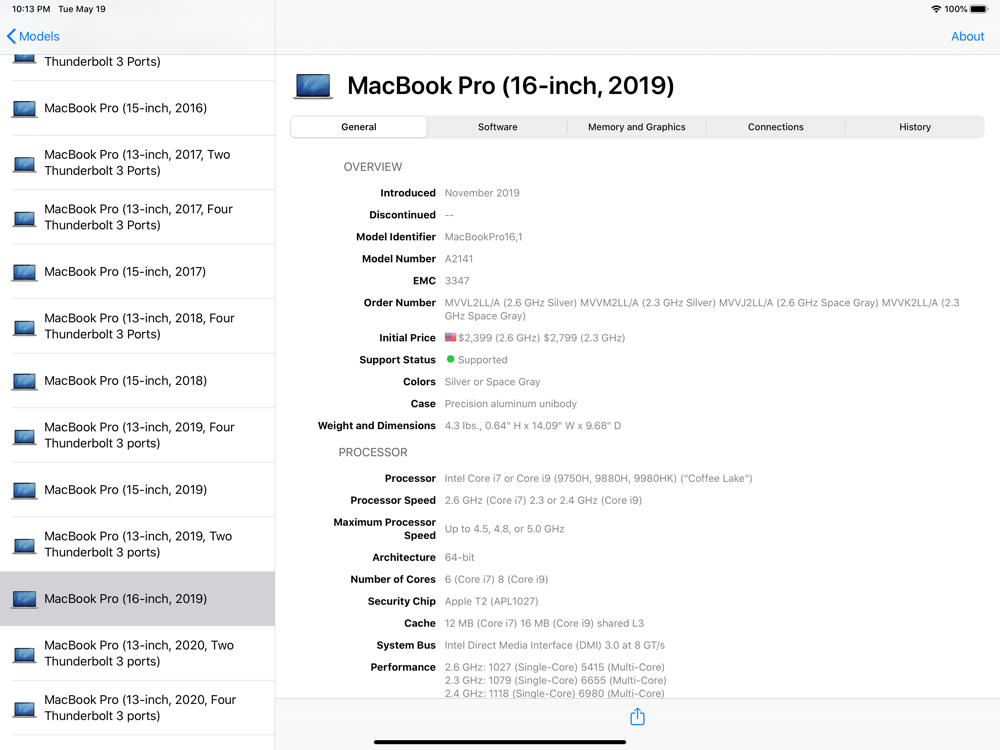The height and width of the screenshot is (750, 1000).
Task: Click the MacBook Pro (16-inch, 2019) heading
Action: (x=510, y=85)
